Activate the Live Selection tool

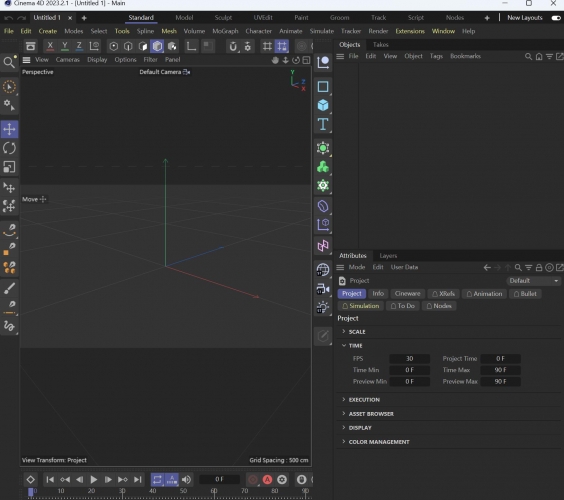[x=9, y=87]
